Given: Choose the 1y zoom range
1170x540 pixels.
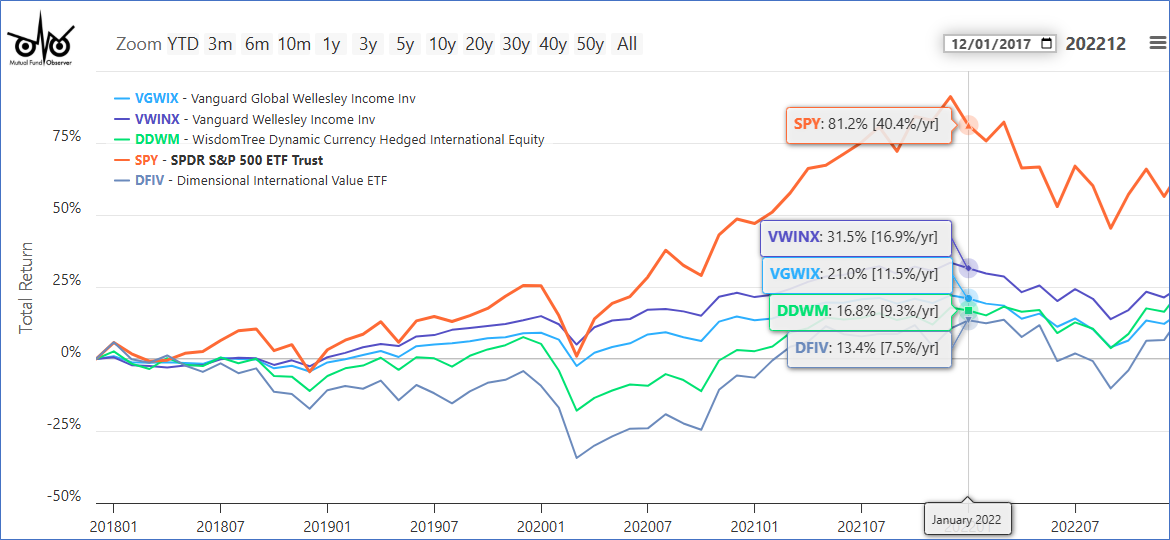Looking at the screenshot, I should click(331, 44).
